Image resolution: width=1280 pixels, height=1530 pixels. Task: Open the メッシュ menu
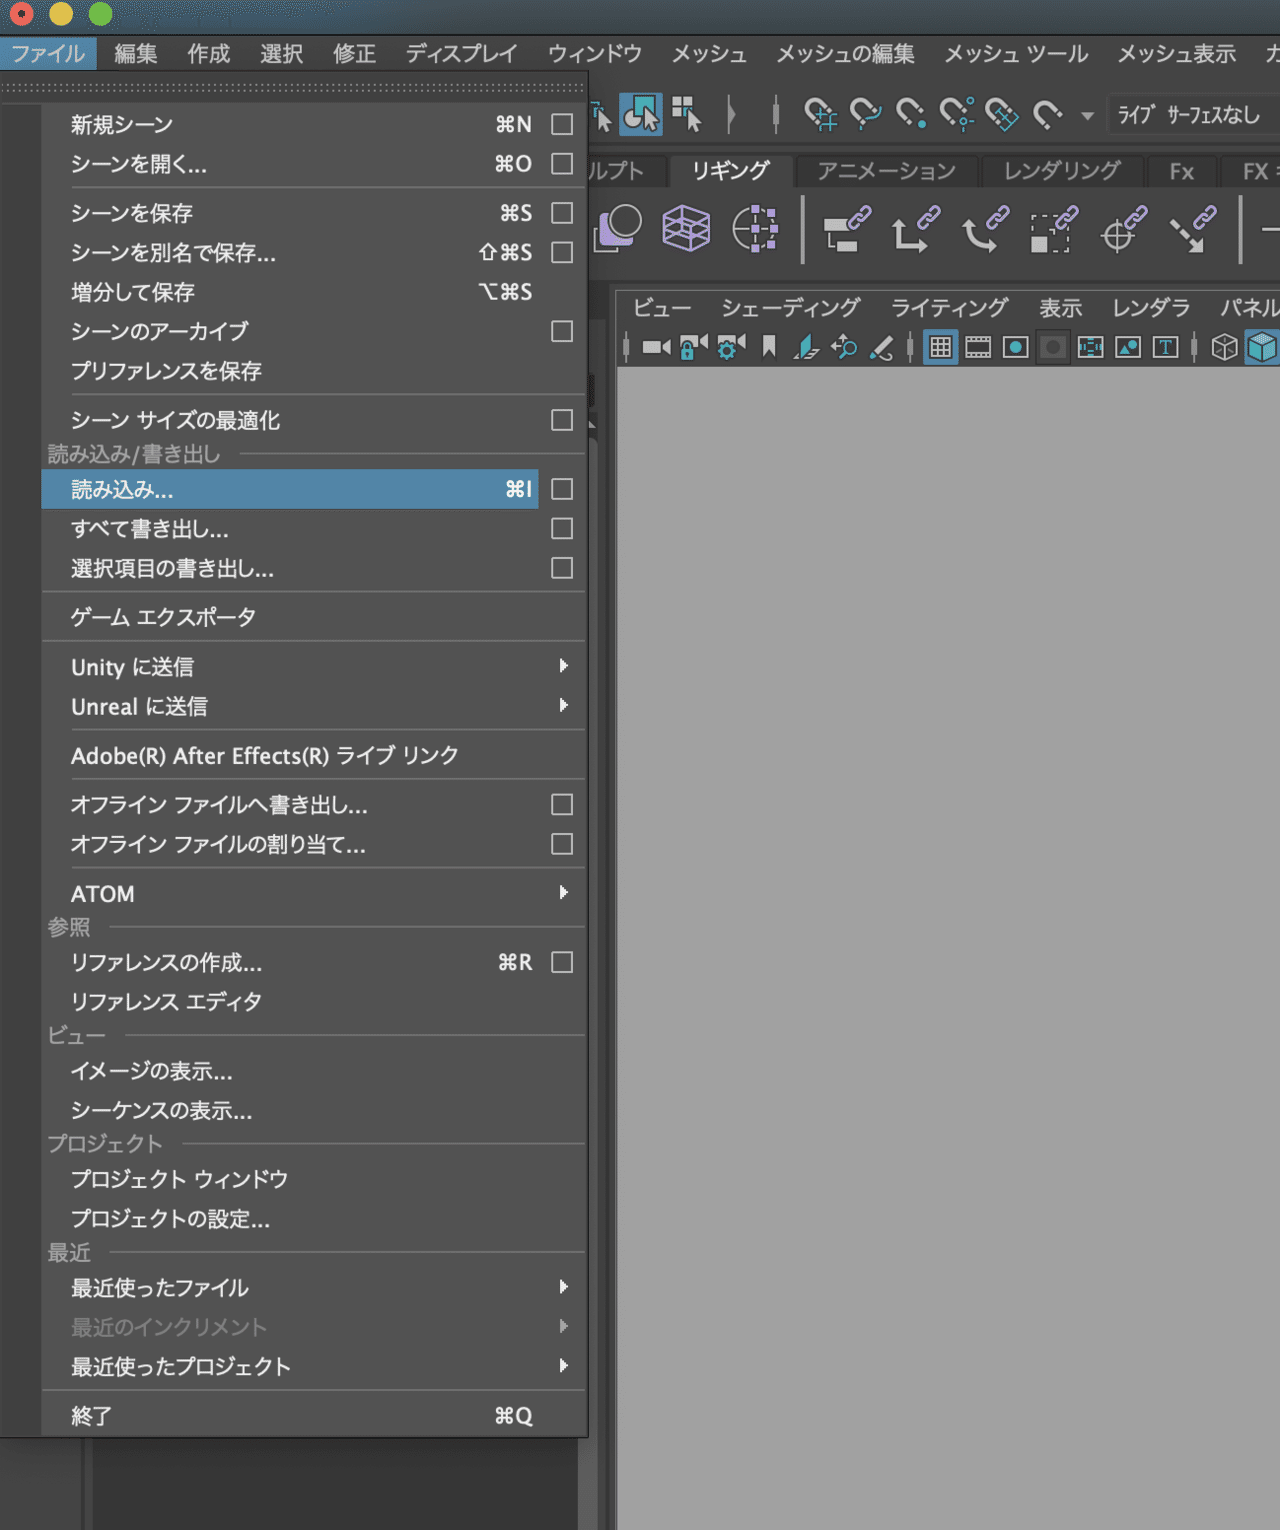click(708, 54)
